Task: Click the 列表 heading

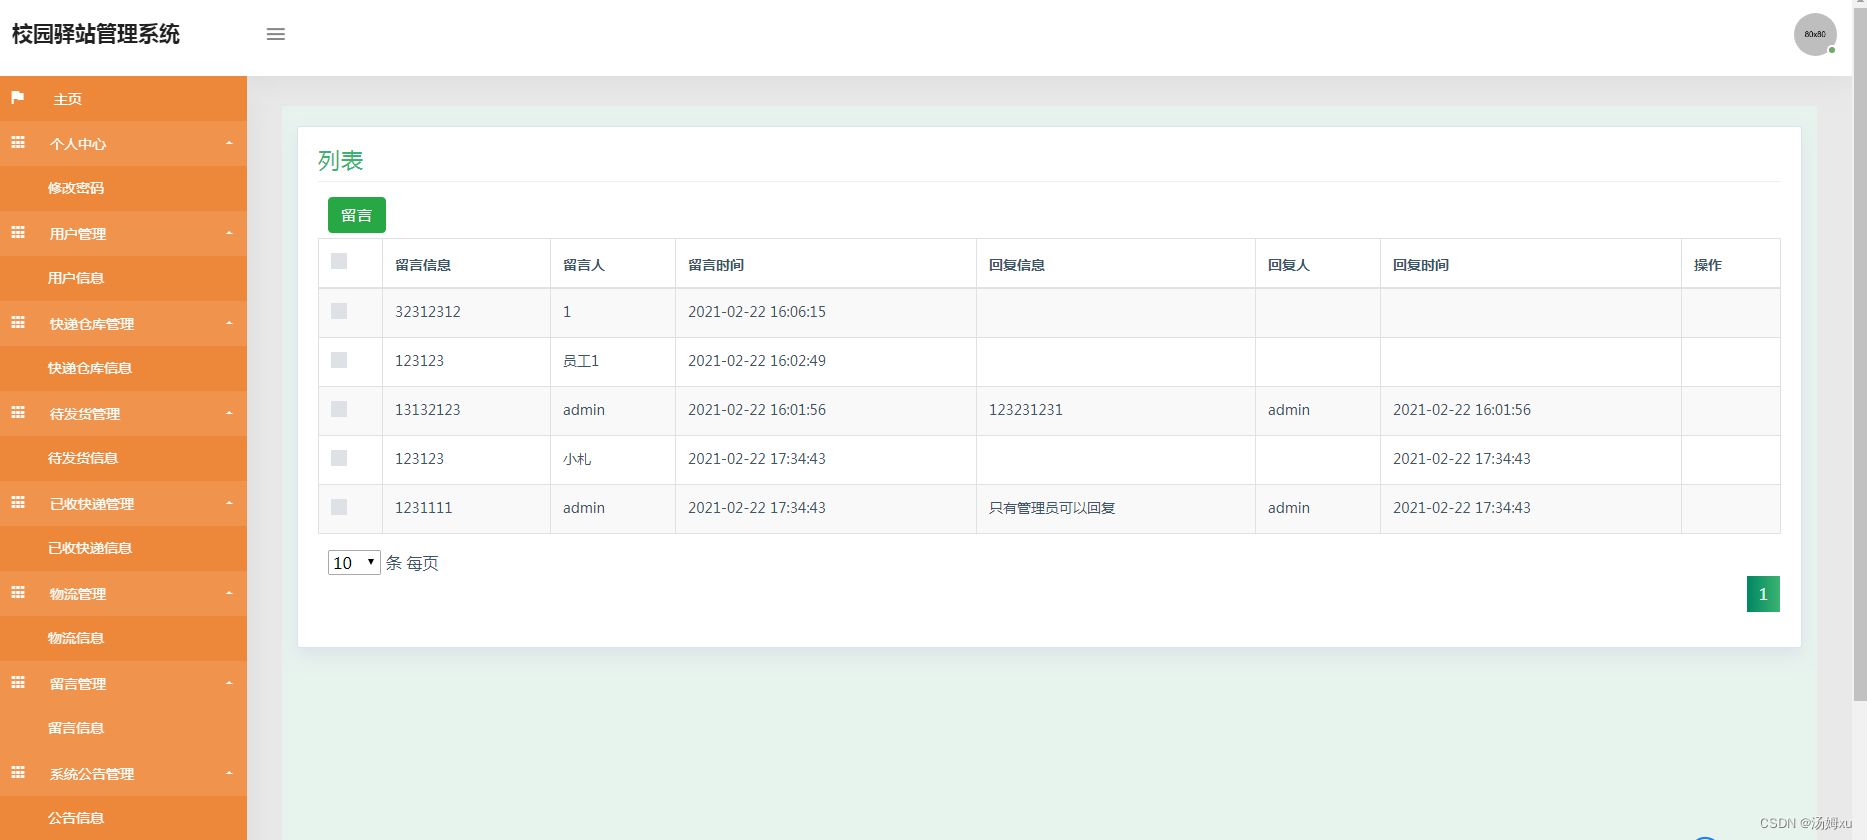Action: coord(341,161)
